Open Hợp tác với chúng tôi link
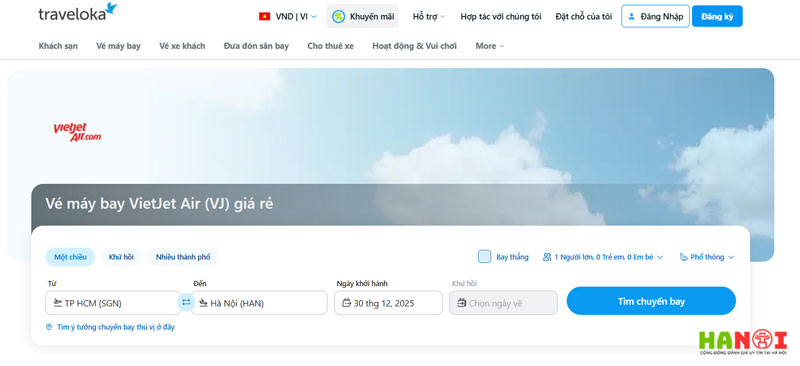 coord(501,16)
